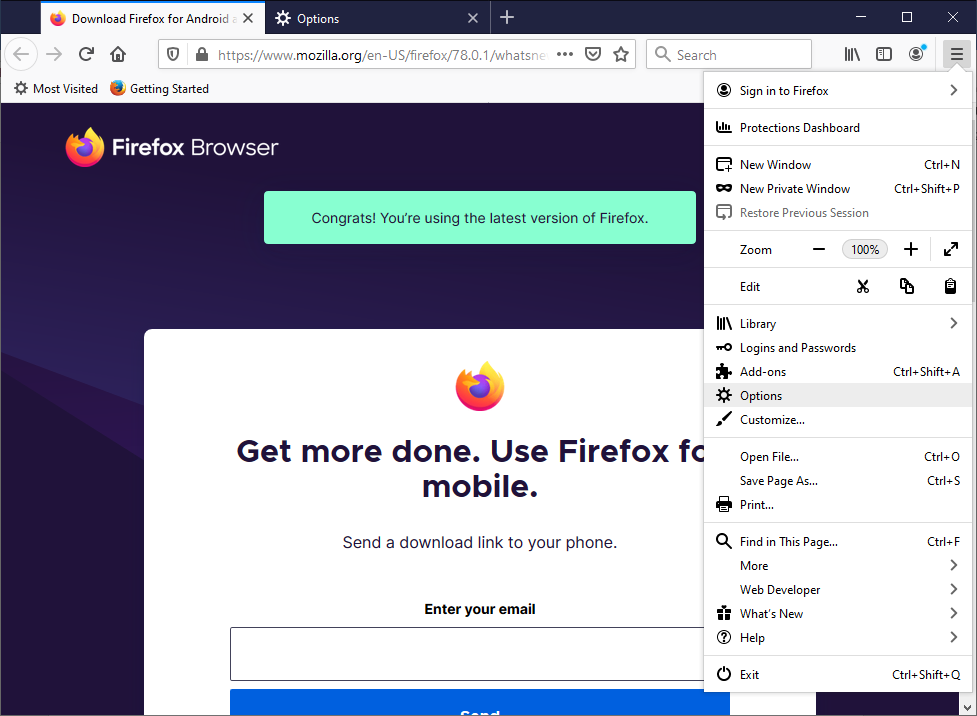Image resolution: width=977 pixels, height=716 pixels.
Task: Expand the Library submenu
Action: (757, 323)
